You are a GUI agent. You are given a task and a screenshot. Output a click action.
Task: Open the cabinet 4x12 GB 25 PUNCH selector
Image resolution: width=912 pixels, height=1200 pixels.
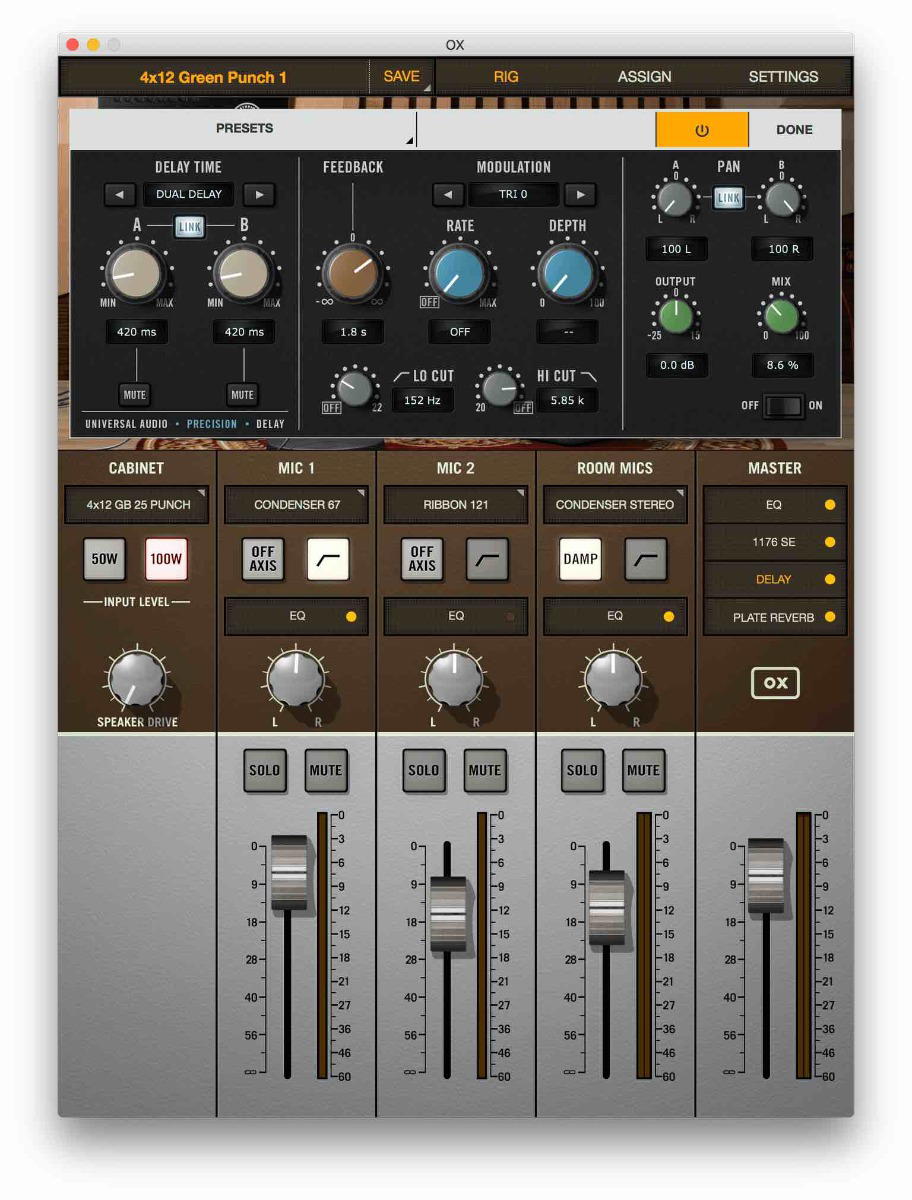(138, 505)
